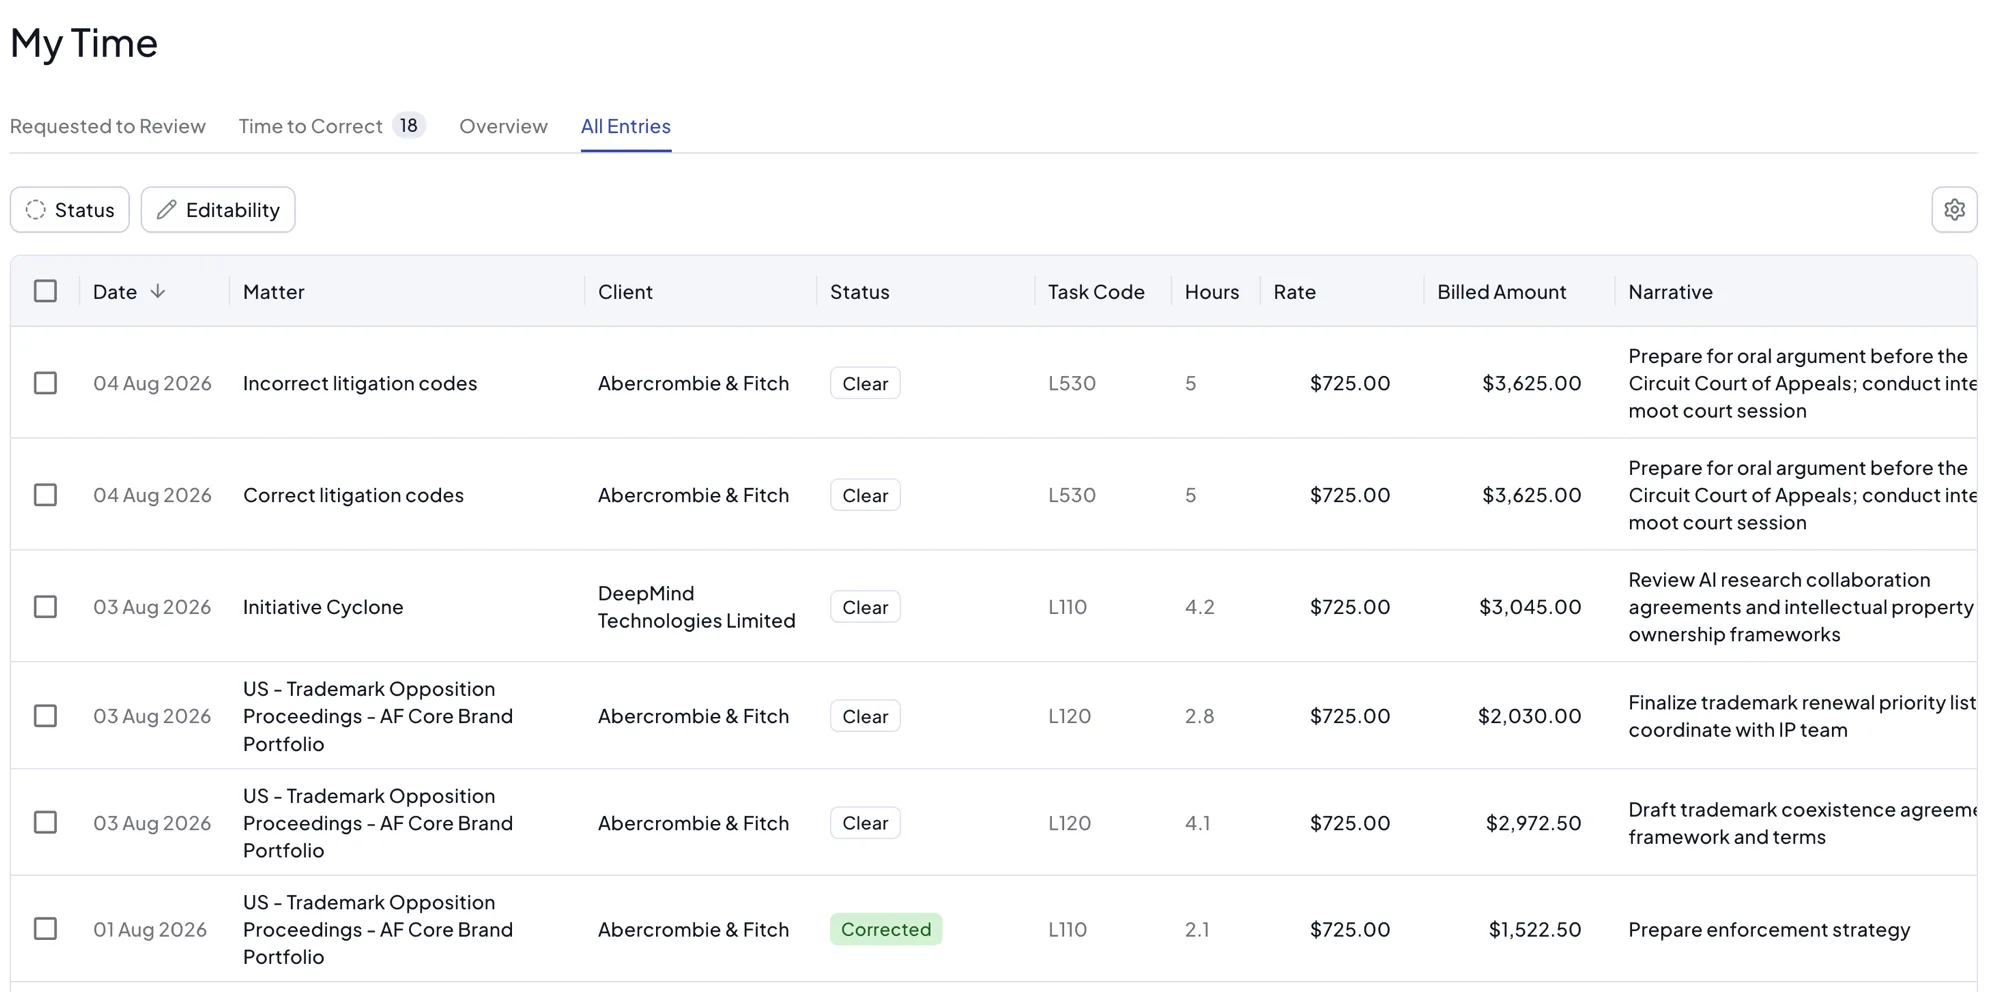The height and width of the screenshot is (992, 2000).
Task: Click the L530 task code for Incorrect litigation codes
Action: tap(1072, 383)
